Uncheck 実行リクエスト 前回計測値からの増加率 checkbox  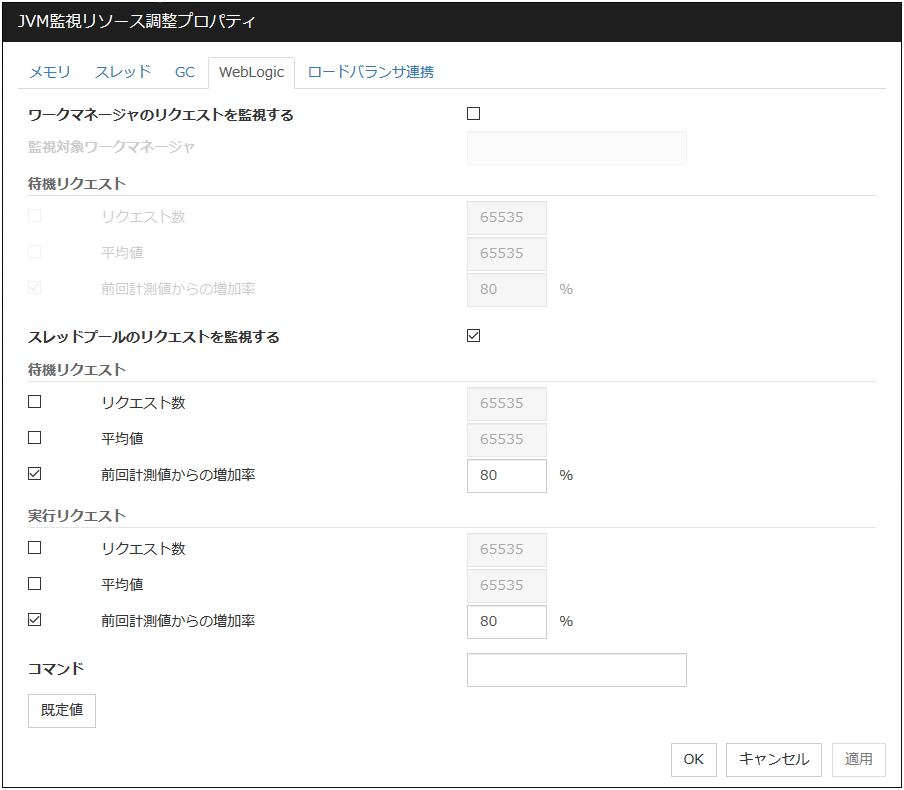tap(35, 620)
